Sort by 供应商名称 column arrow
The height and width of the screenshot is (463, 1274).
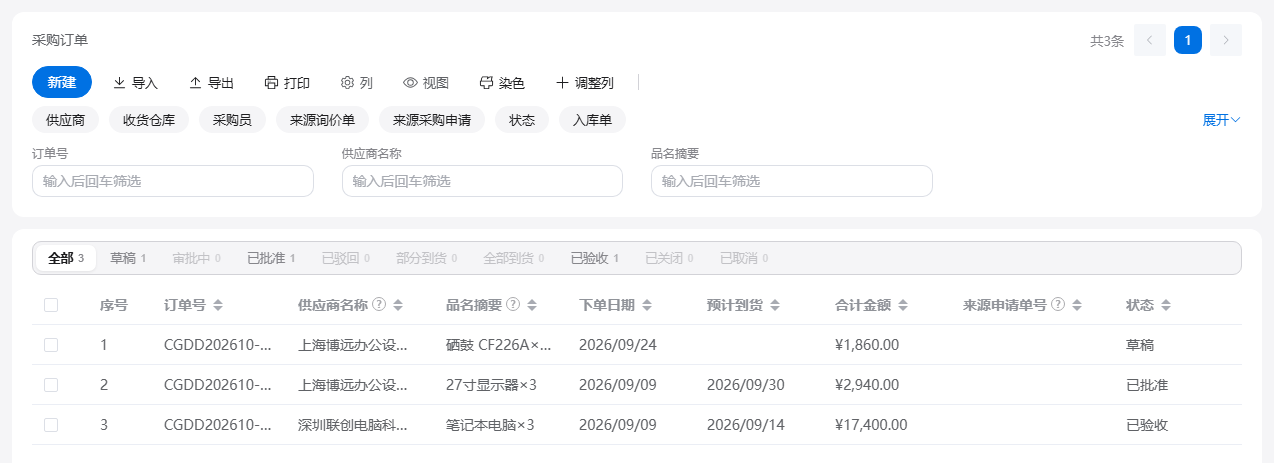pos(398,305)
